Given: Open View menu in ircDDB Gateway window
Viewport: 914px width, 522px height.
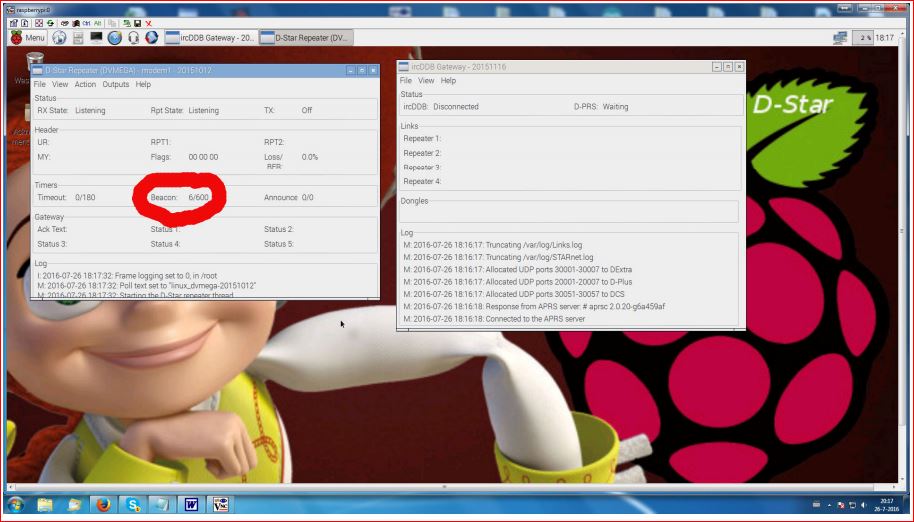Looking at the screenshot, I should pos(426,80).
